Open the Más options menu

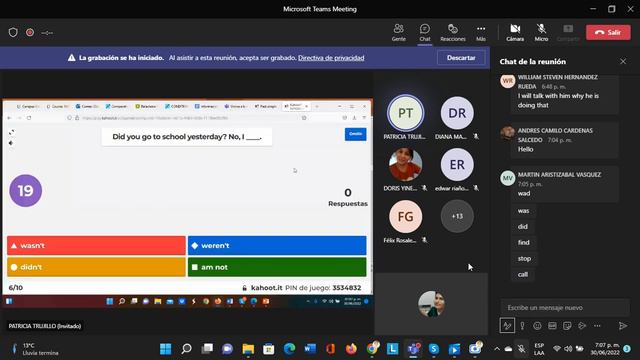coord(481,32)
